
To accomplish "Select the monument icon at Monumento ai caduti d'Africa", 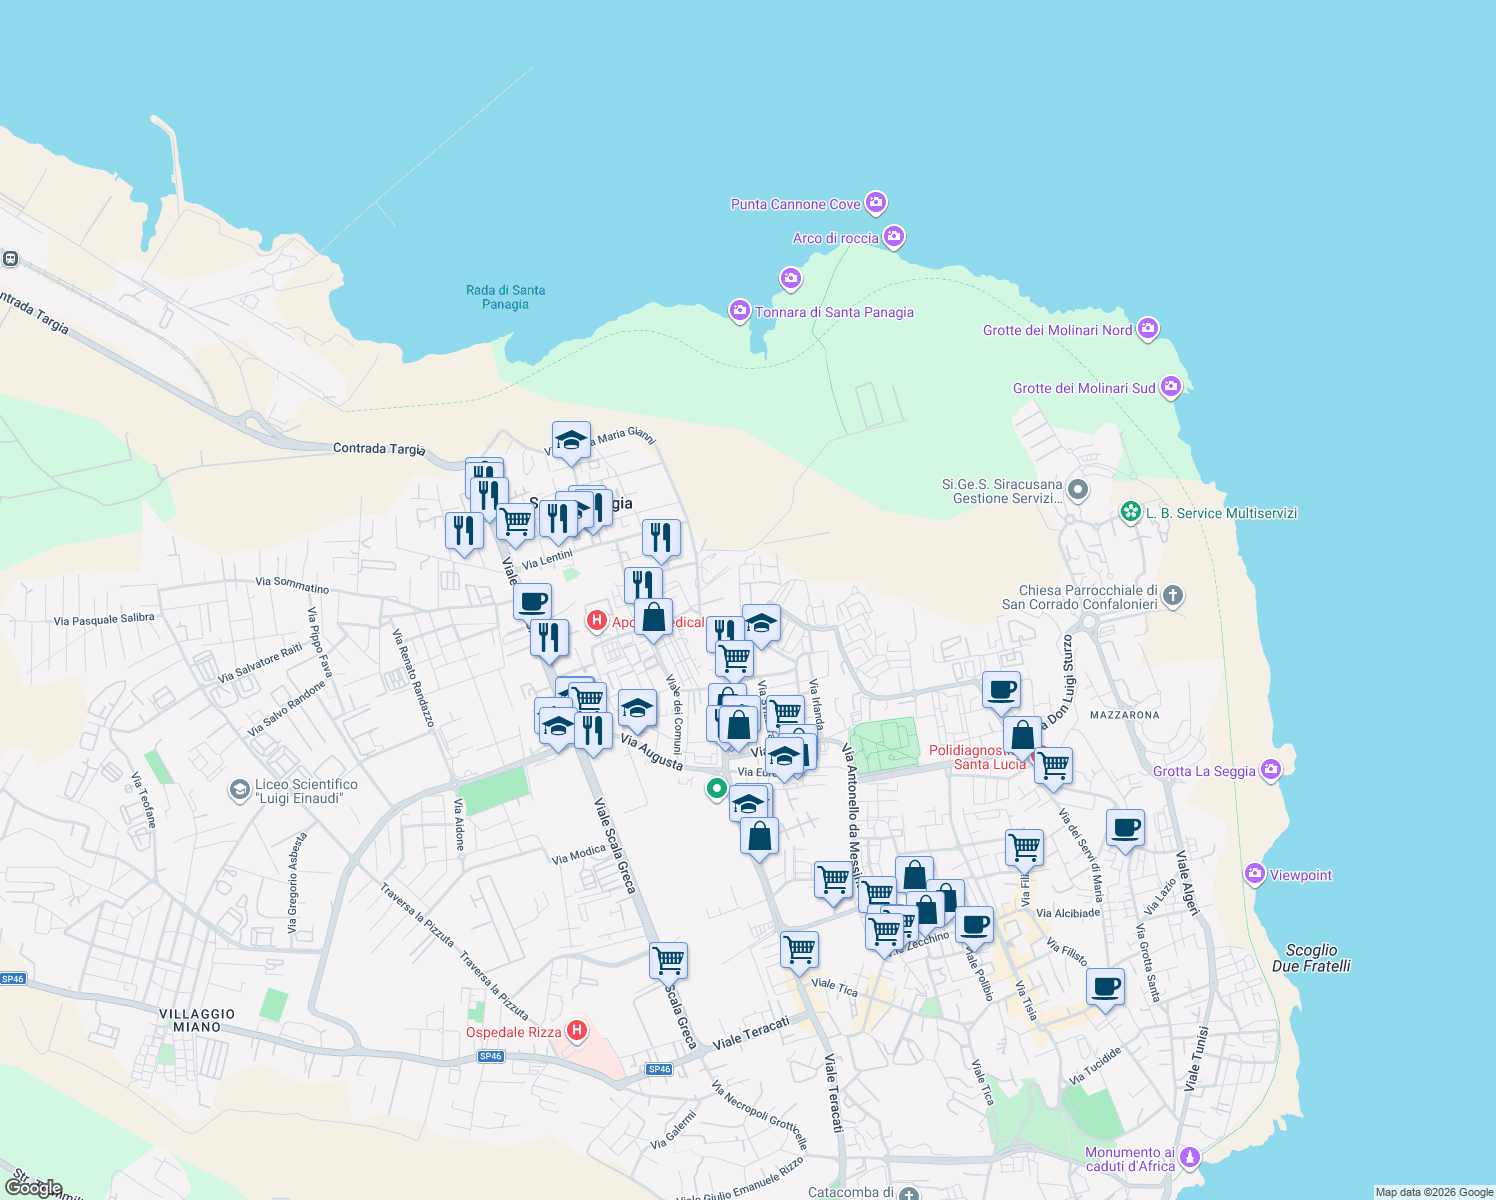I will coord(1190,1156).
